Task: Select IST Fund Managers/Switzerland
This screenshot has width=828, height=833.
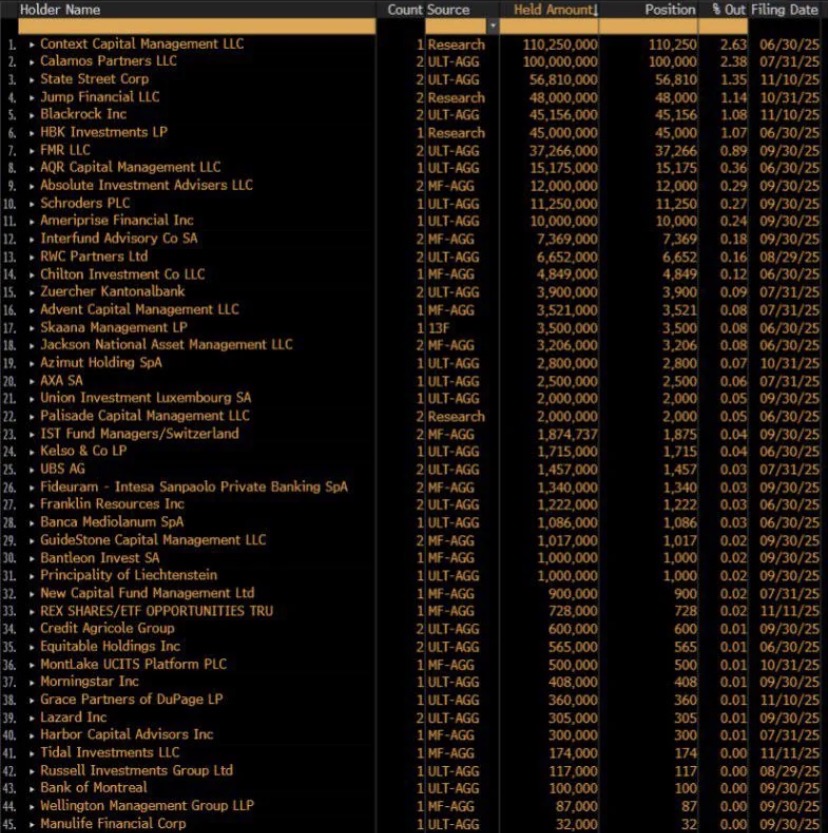Action: pos(140,434)
